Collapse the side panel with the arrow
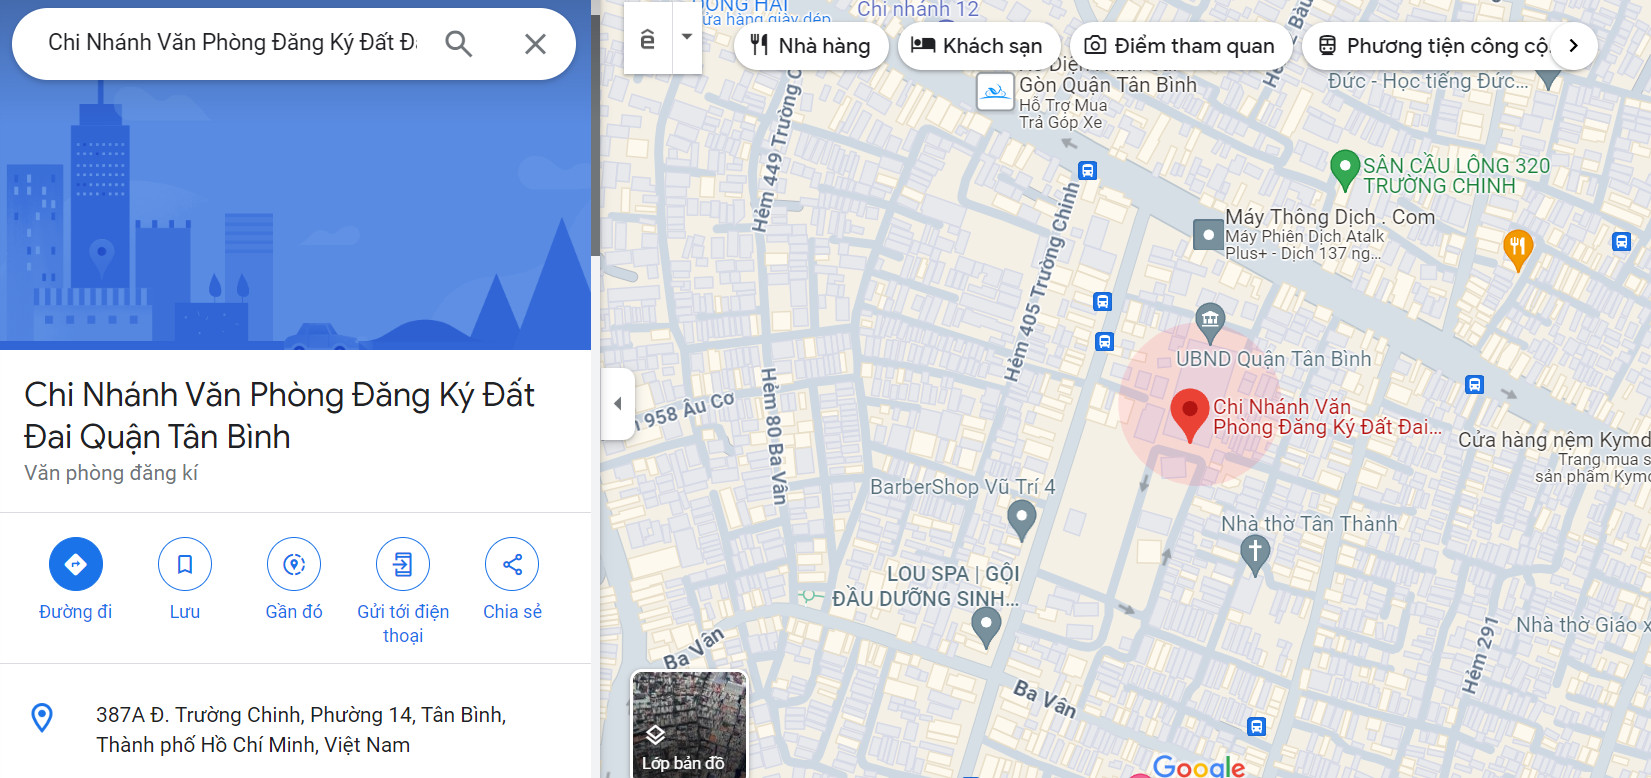Image resolution: width=1651 pixels, height=778 pixels. click(618, 404)
